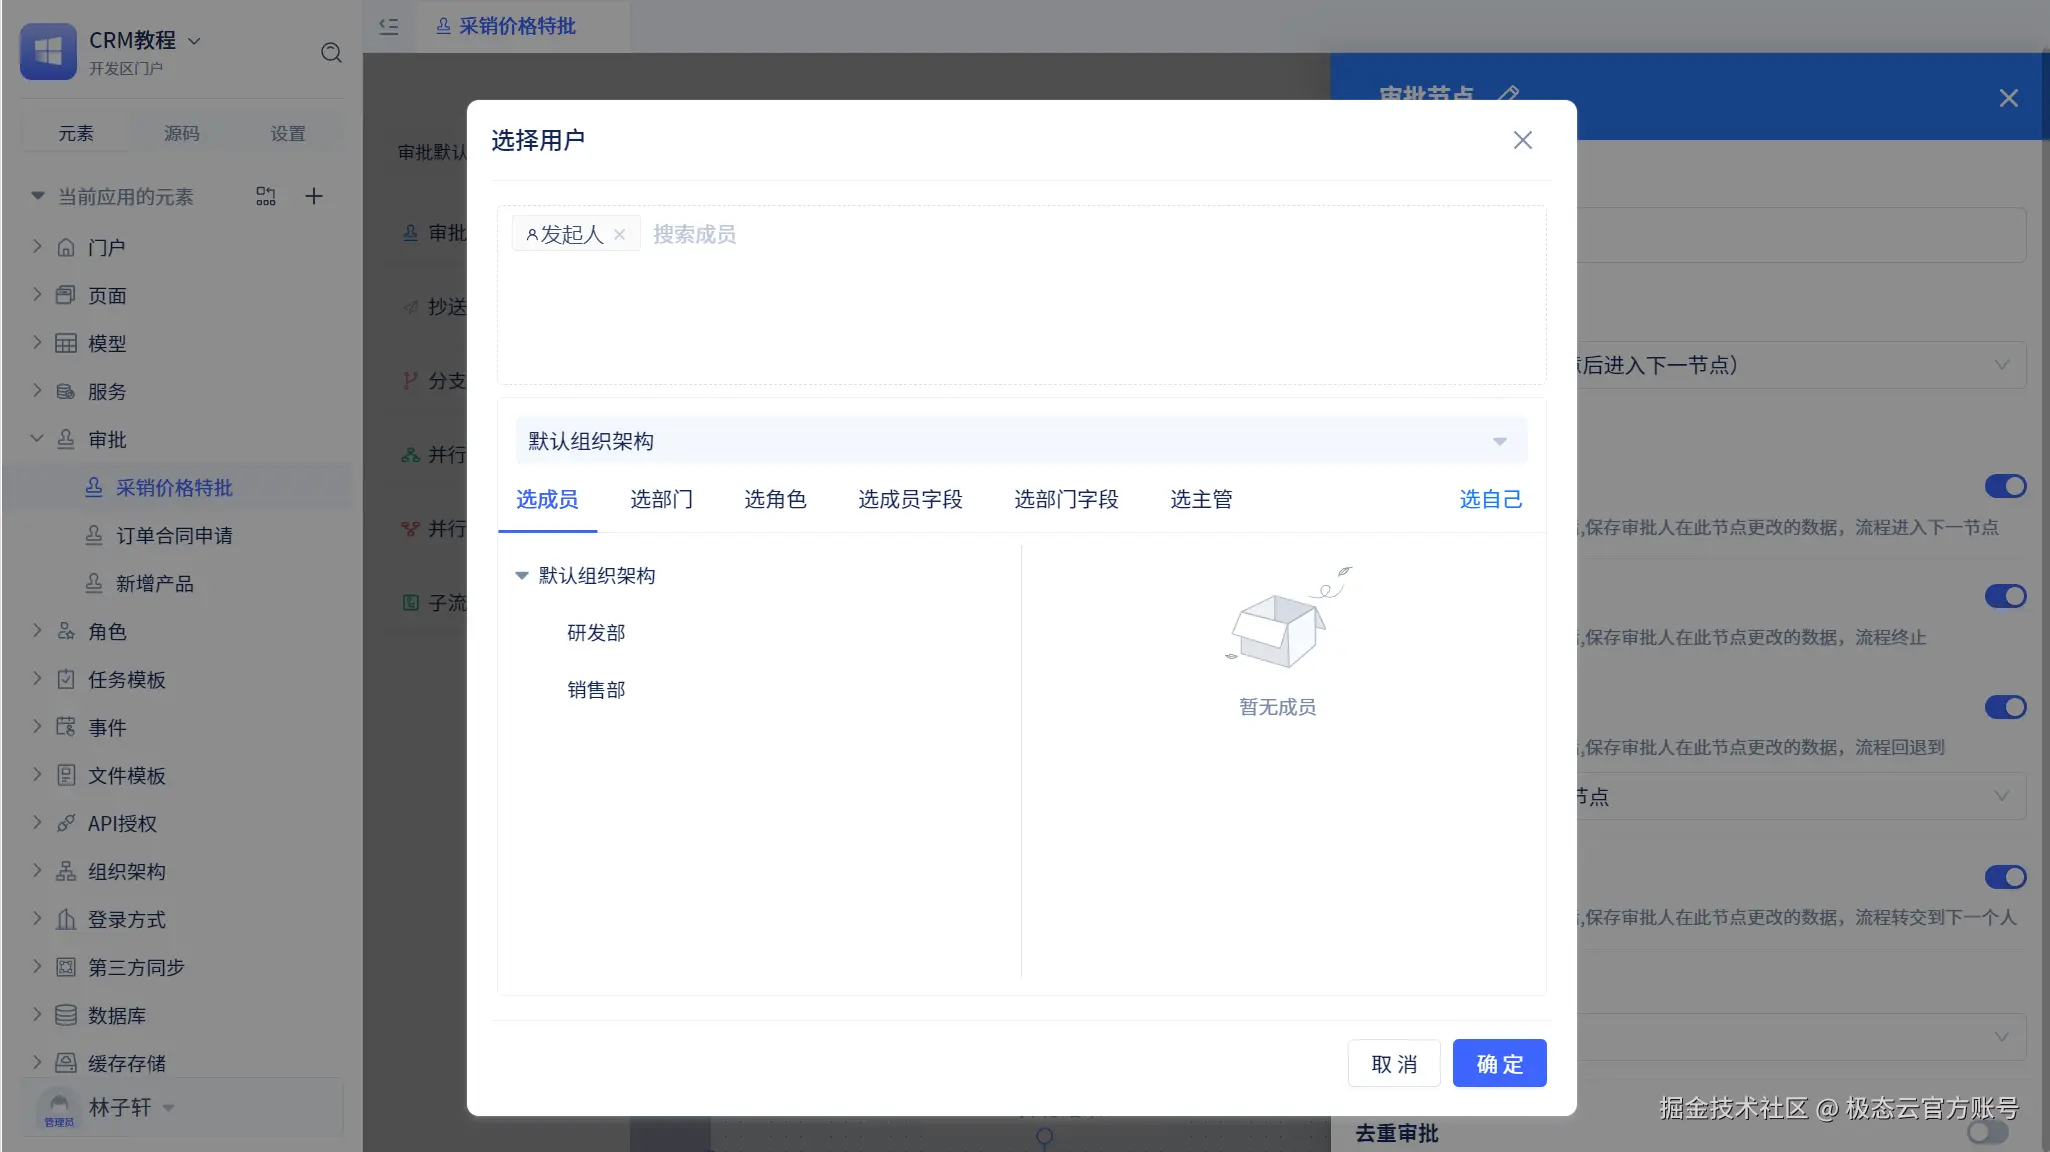Click the plus icon to add element
This screenshot has height=1152, width=2050.
pos(313,196)
